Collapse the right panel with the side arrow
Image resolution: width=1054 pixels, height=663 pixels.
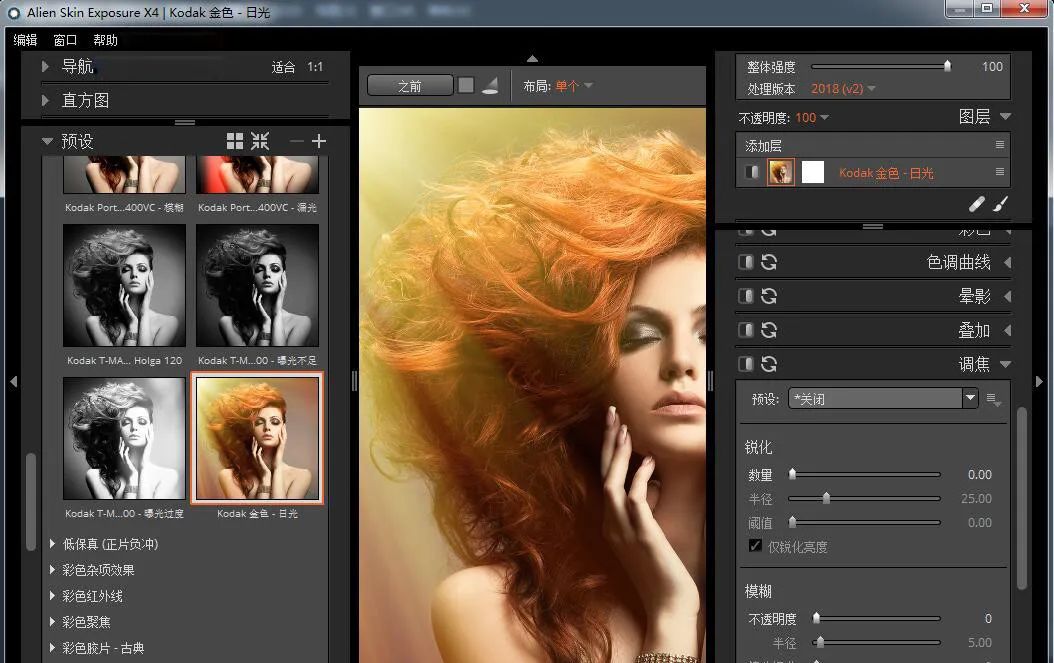tap(1039, 381)
